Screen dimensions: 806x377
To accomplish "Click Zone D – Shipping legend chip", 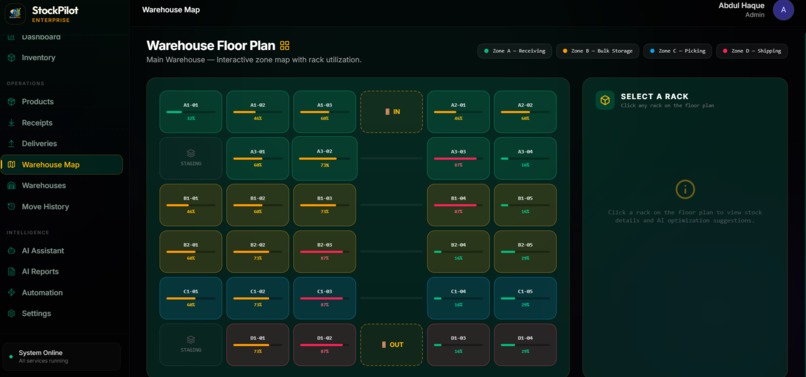I will click(x=752, y=51).
